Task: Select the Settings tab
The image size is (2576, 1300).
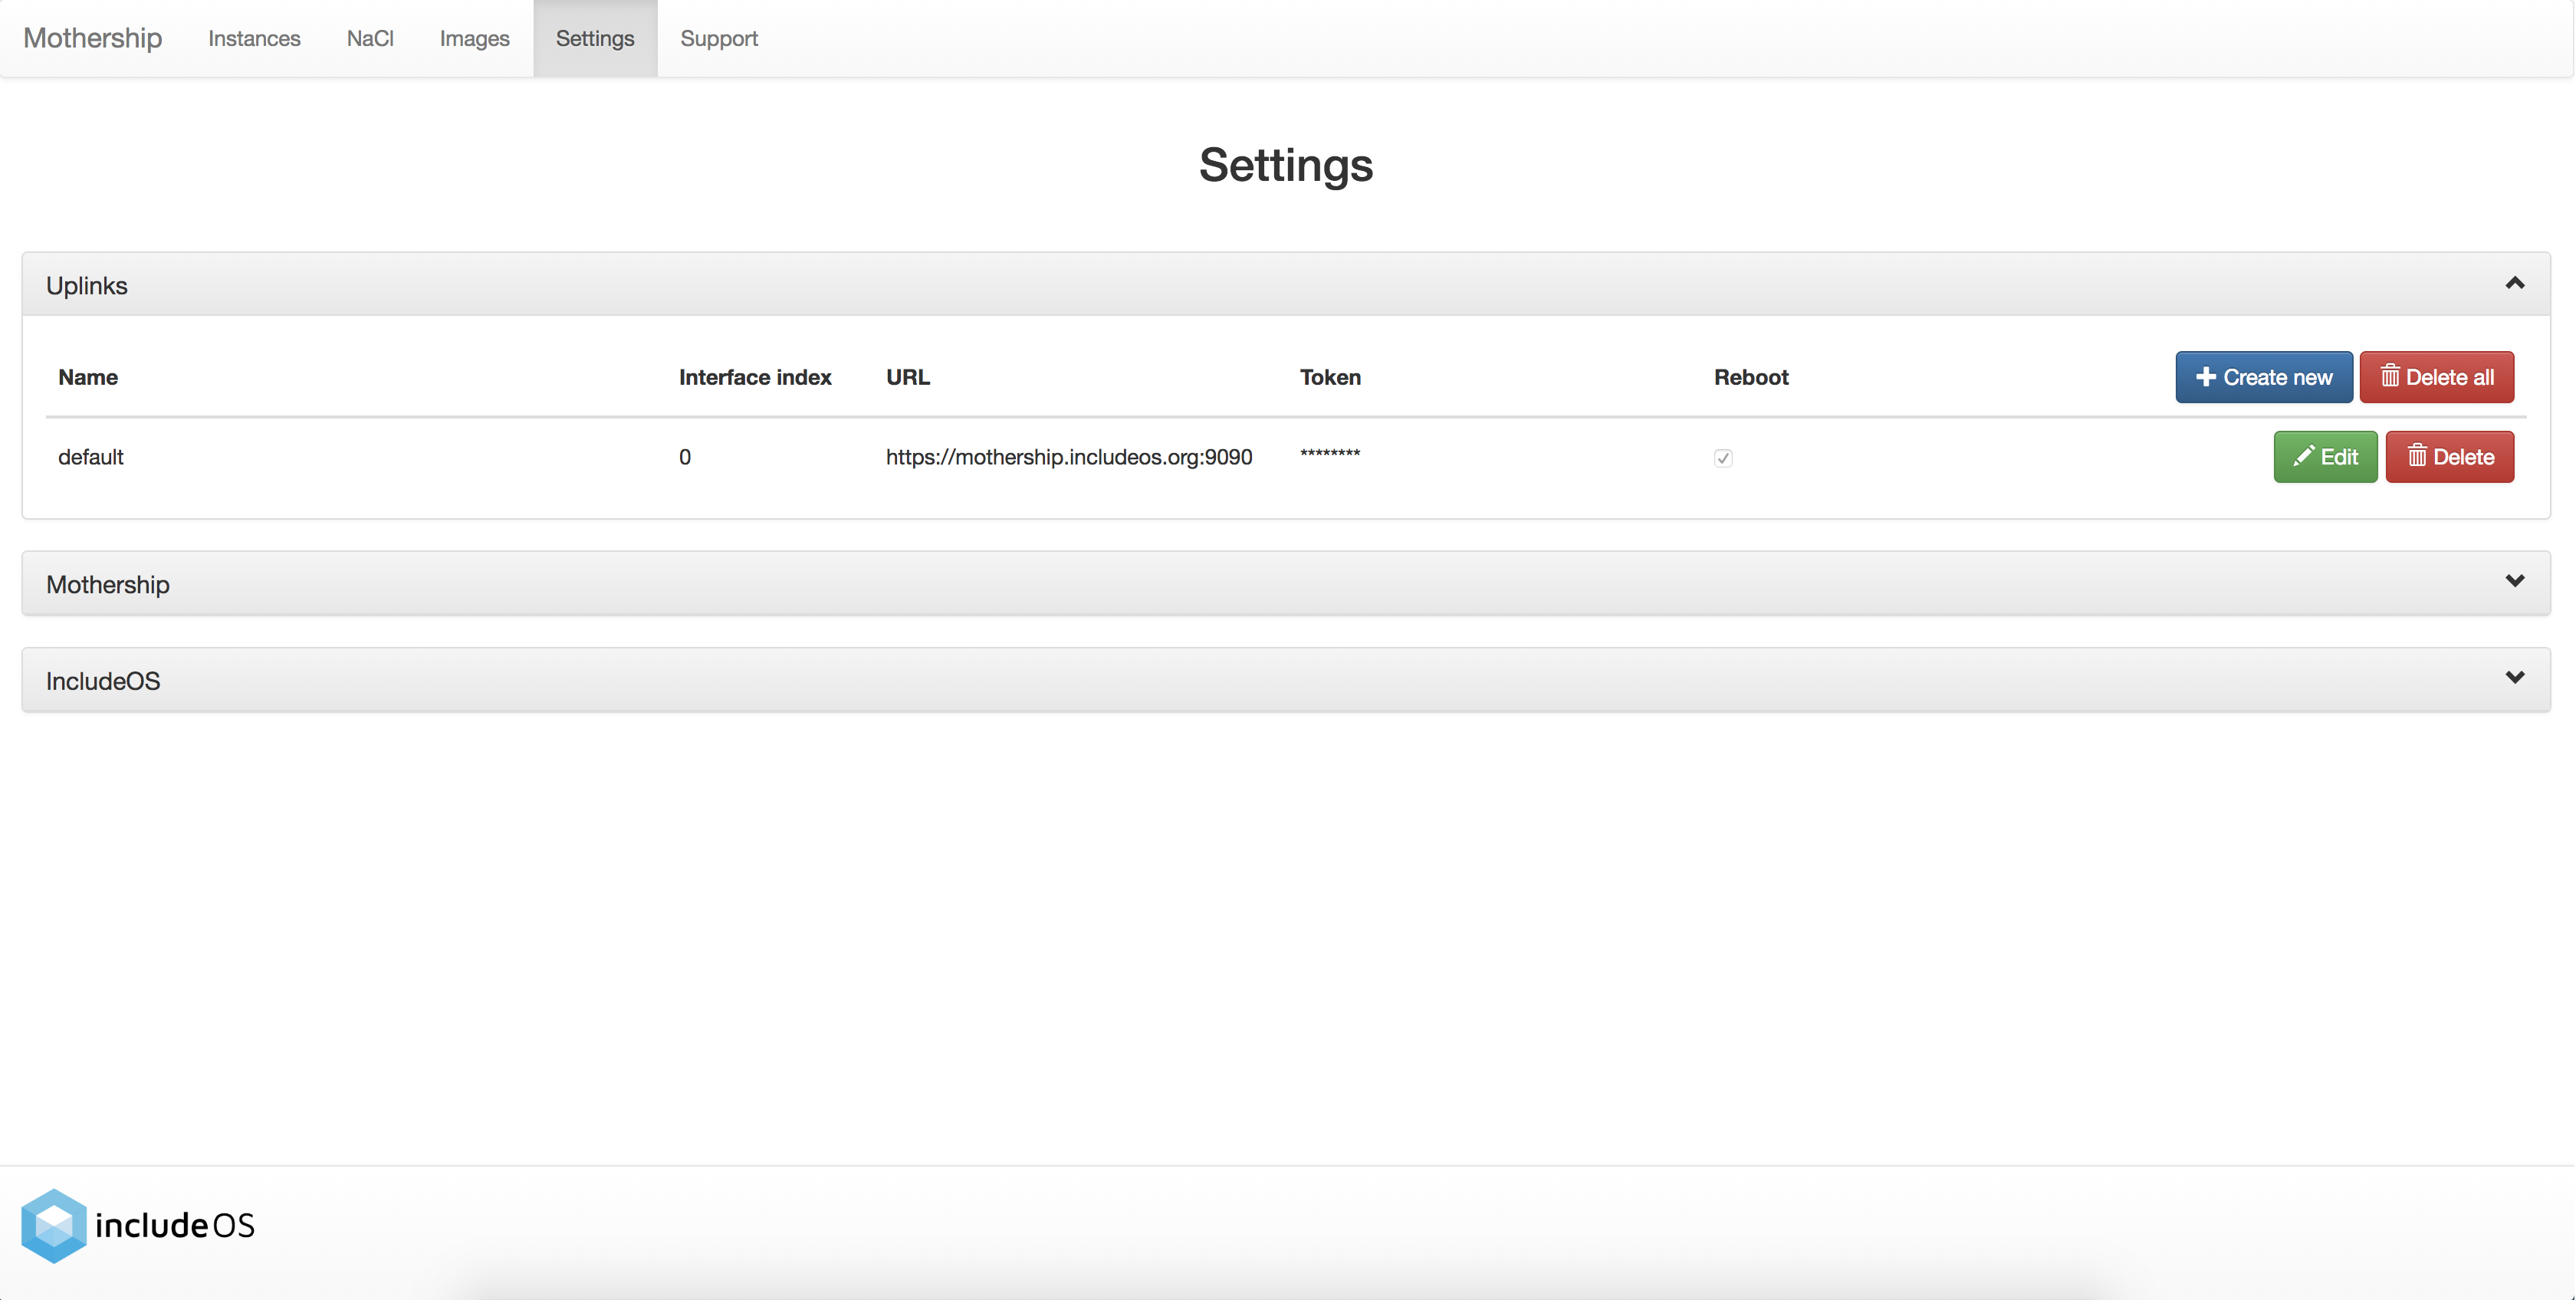Action: [595, 38]
